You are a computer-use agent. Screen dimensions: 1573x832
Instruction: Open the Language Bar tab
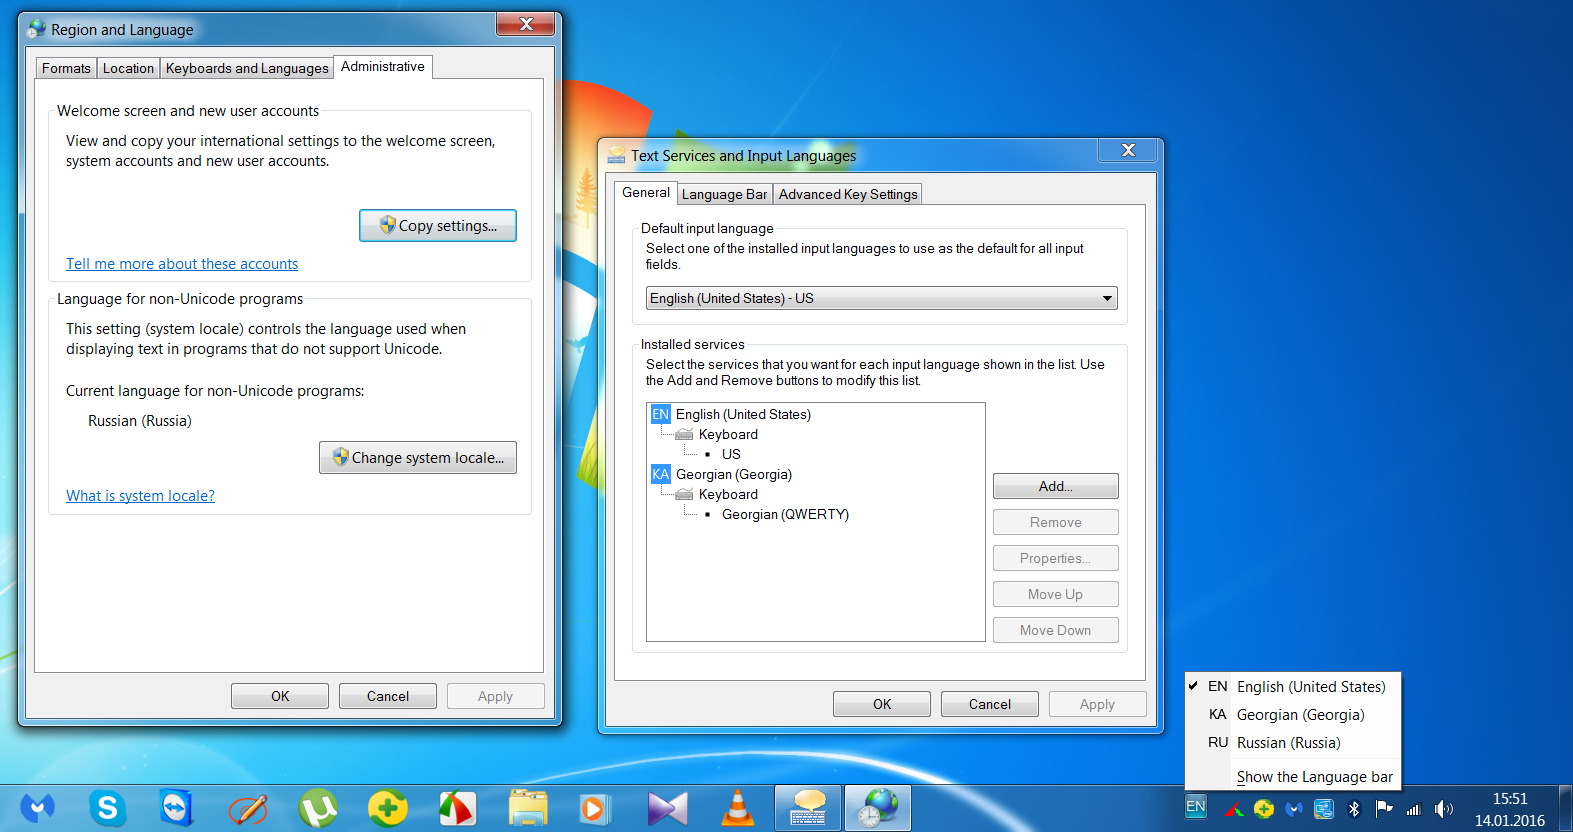coord(725,194)
